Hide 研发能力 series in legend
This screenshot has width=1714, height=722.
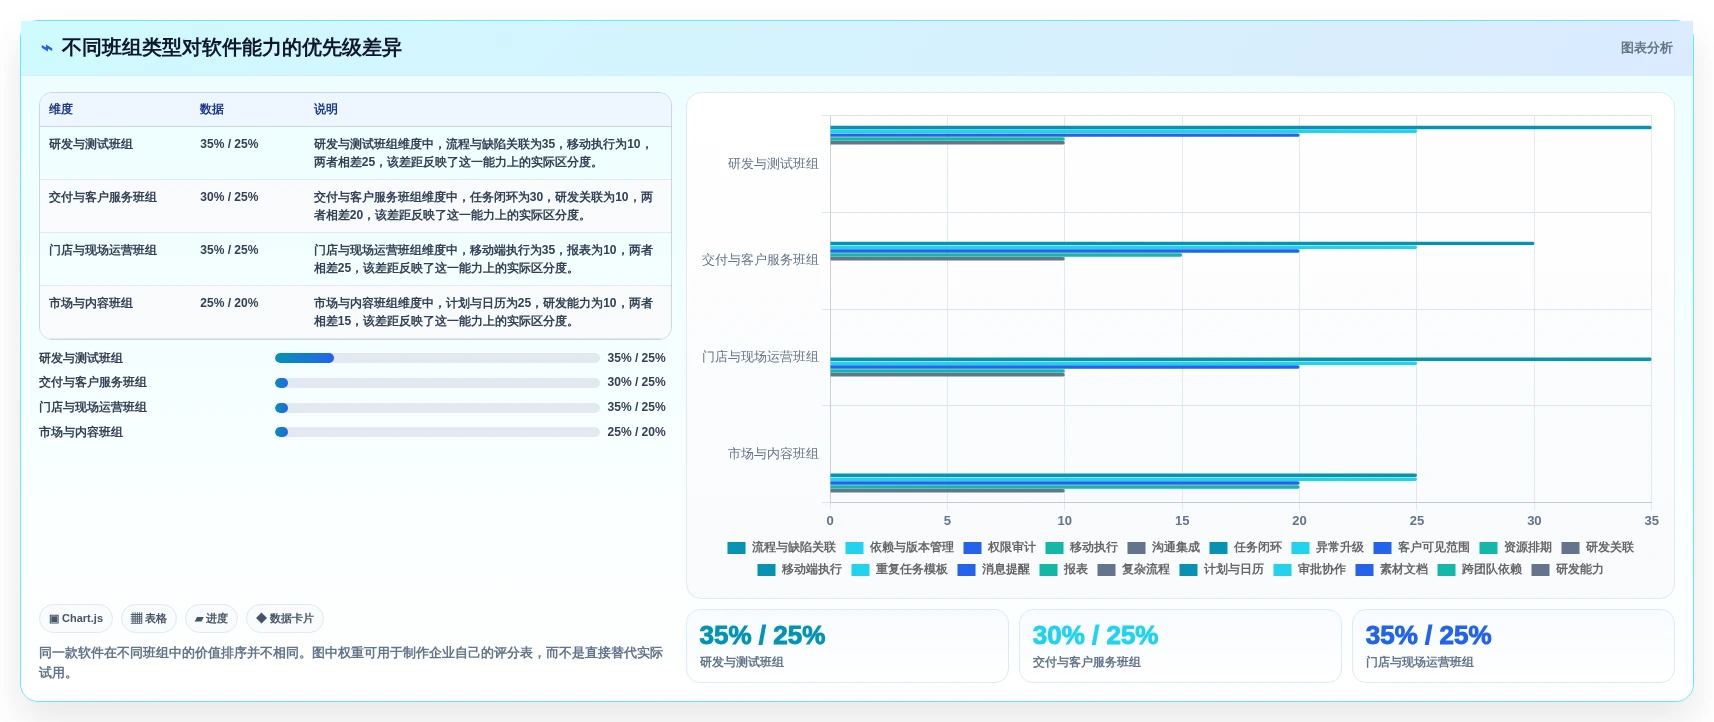click(x=1568, y=570)
